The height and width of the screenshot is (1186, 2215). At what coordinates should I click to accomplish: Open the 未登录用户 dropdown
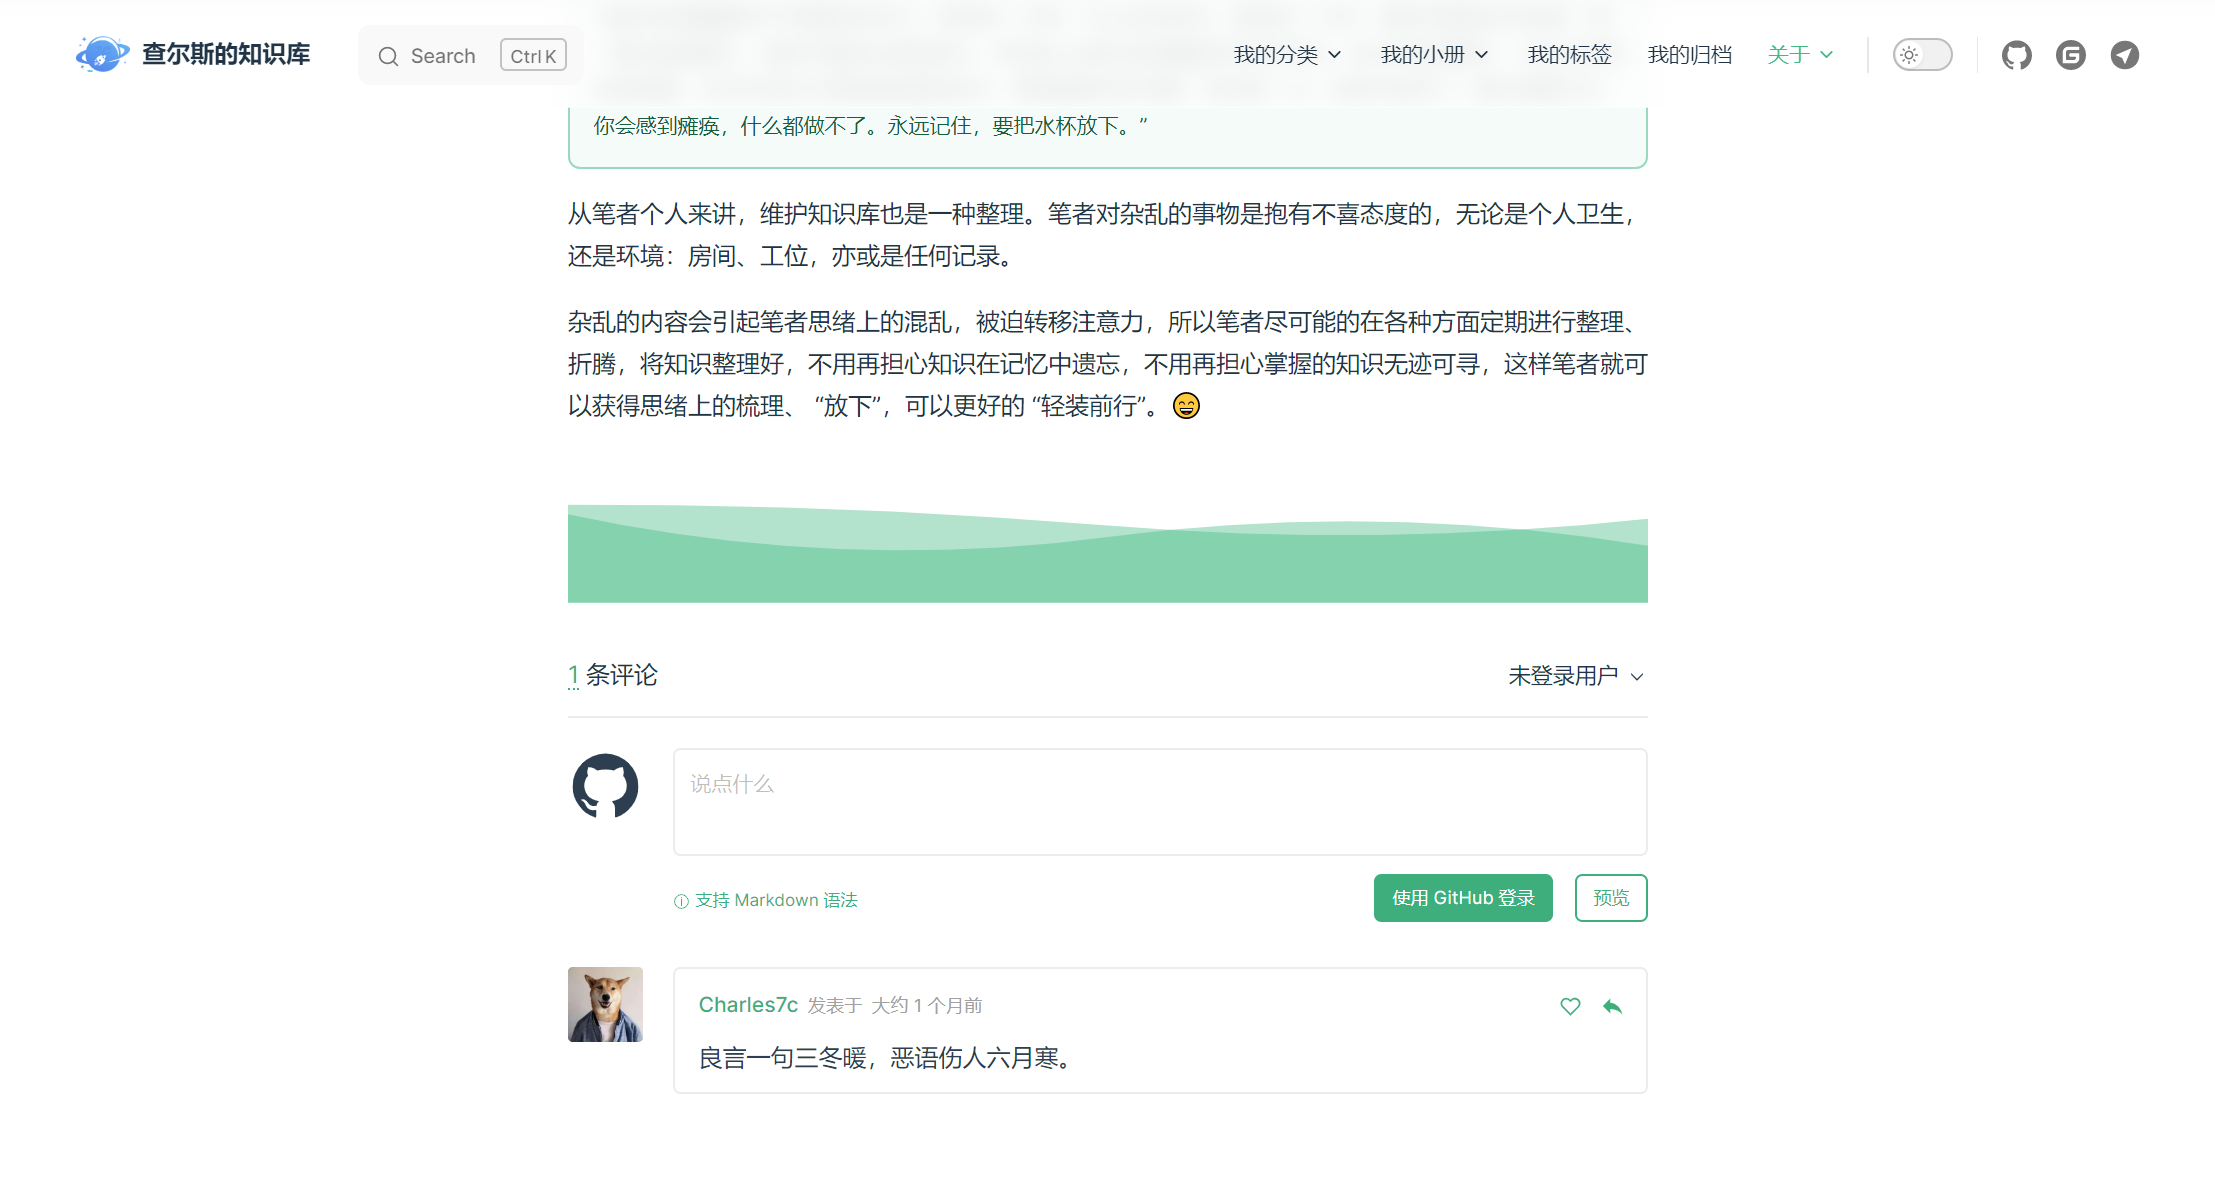[x=1575, y=676]
